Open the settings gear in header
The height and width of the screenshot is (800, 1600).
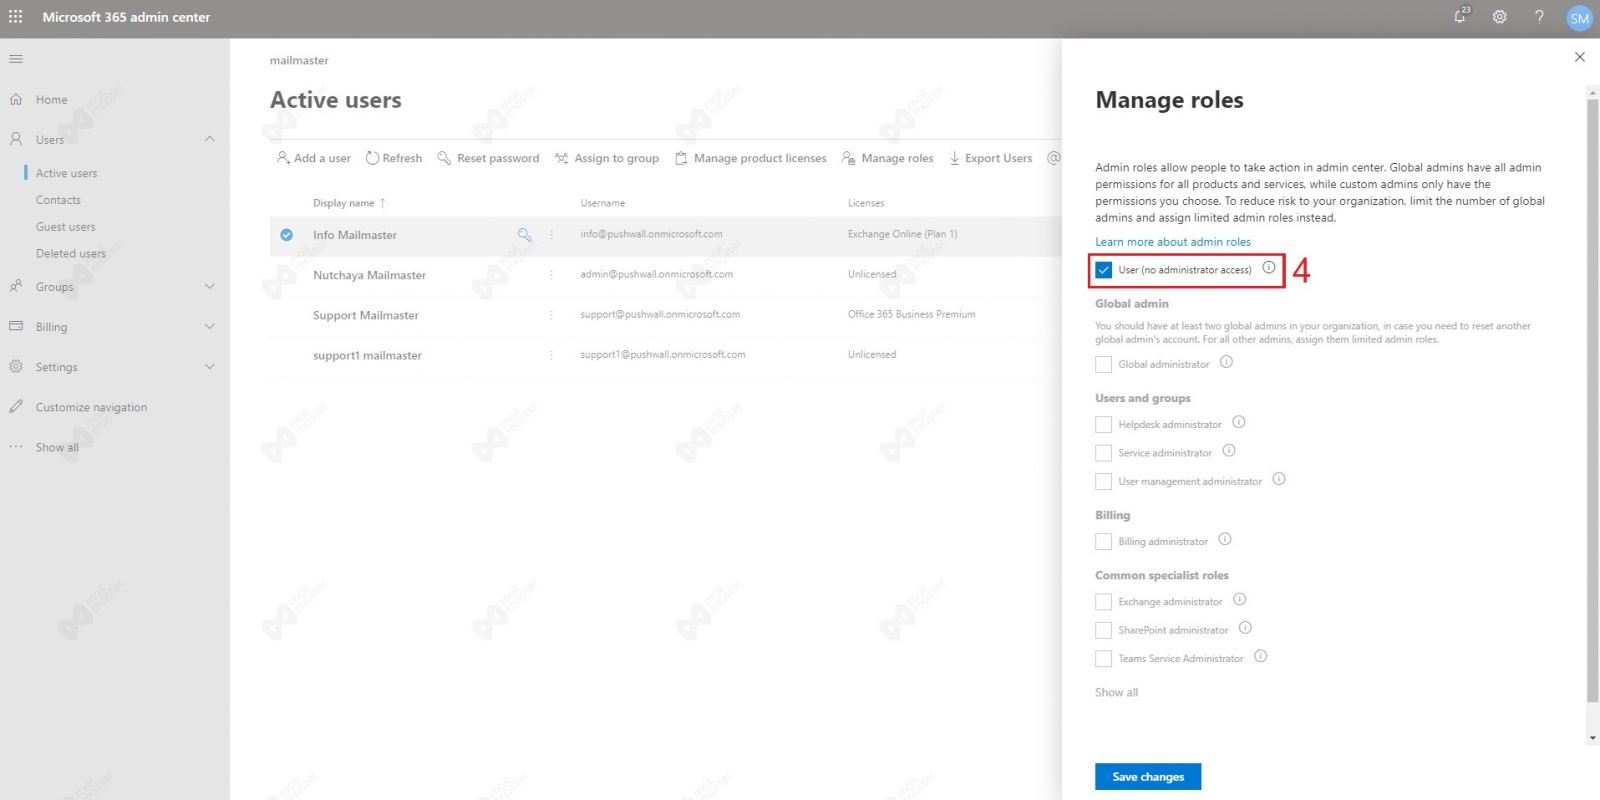tap(1500, 17)
